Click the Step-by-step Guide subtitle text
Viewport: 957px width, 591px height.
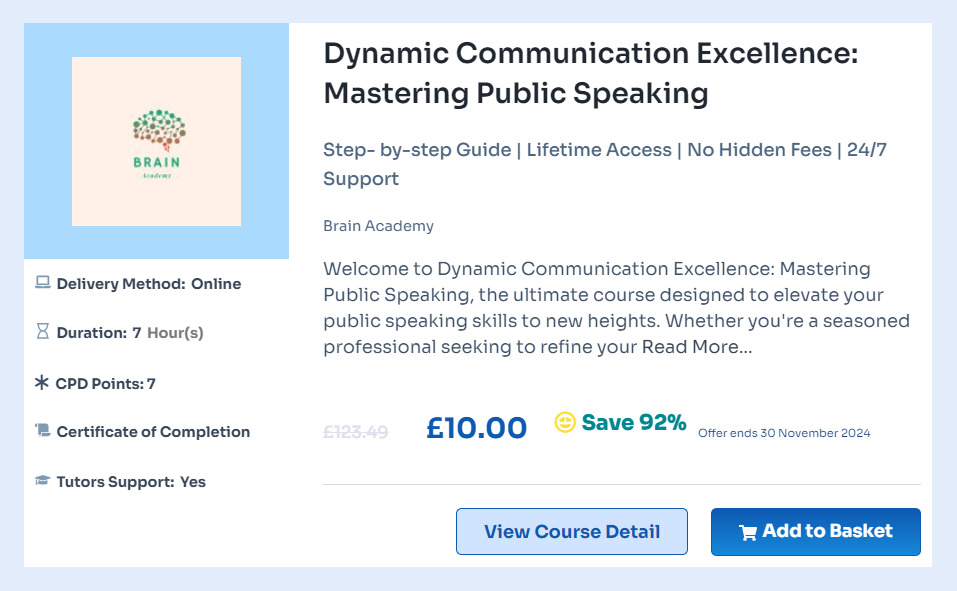click(x=417, y=150)
